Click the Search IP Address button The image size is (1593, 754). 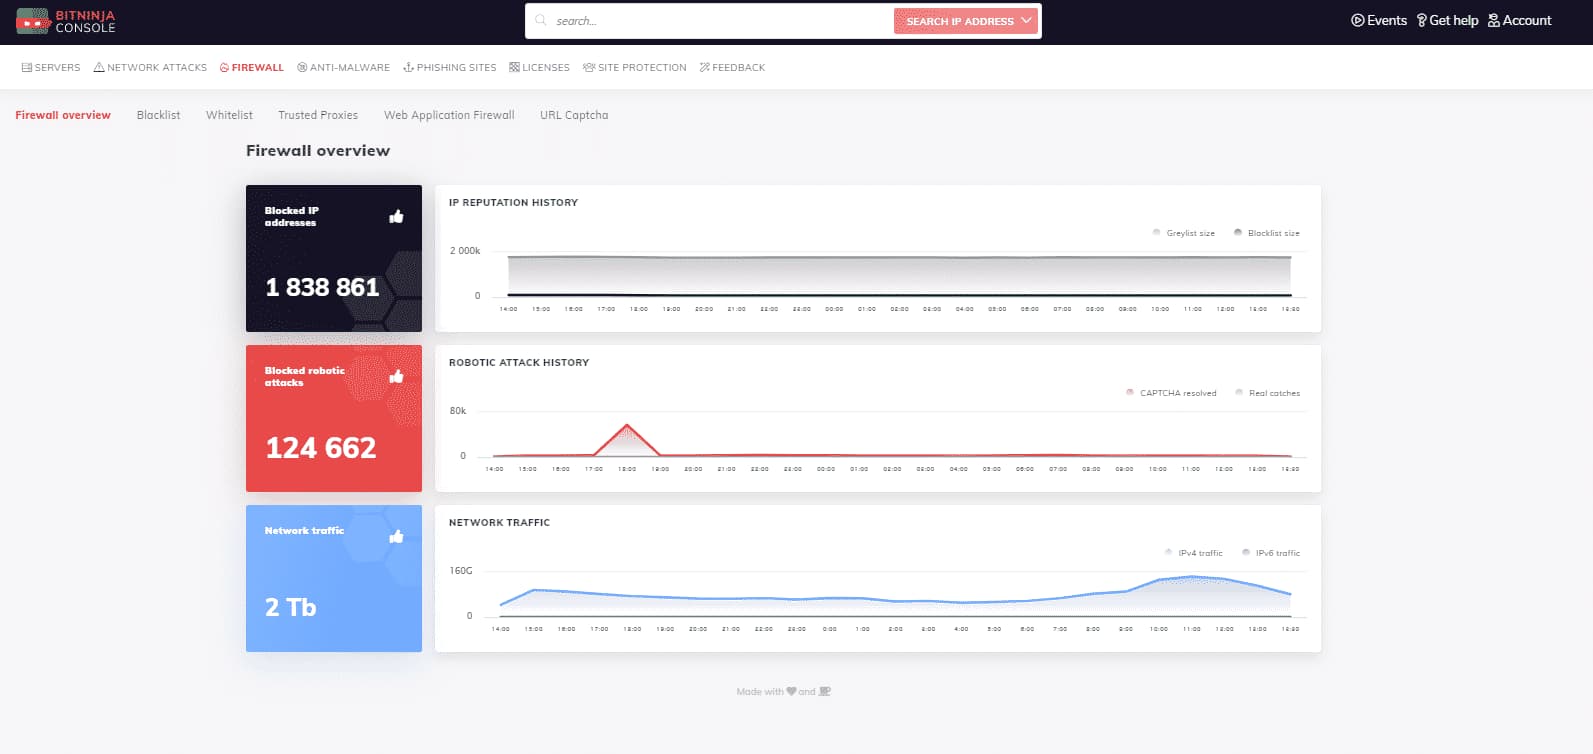(x=959, y=21)
